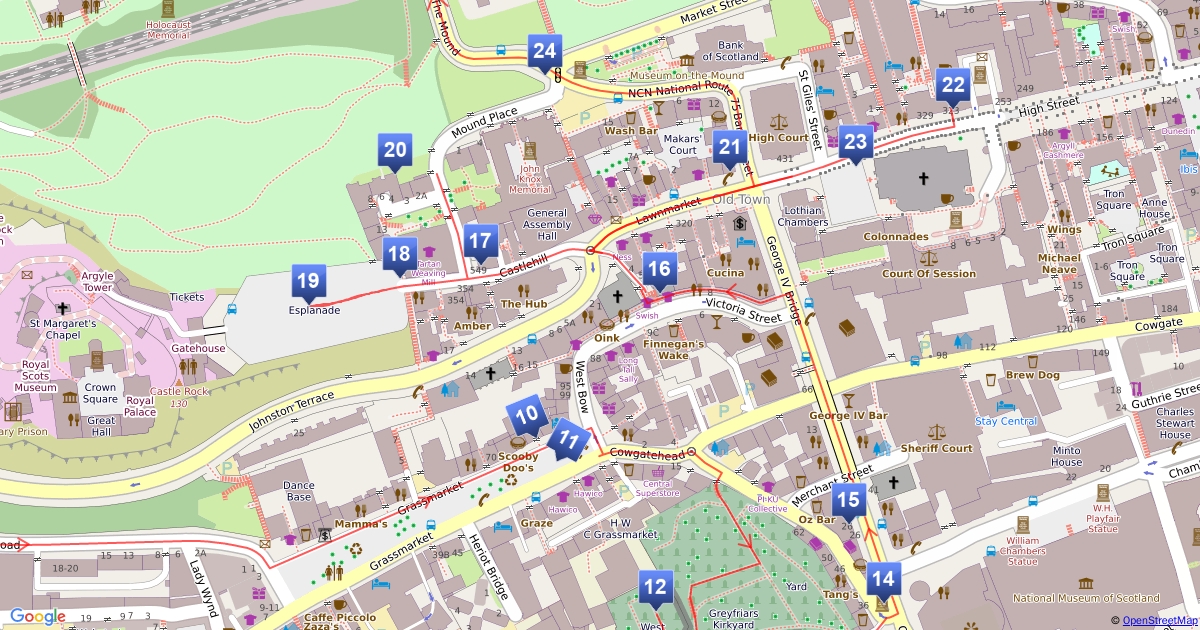Click map marker number 24
Screen dimensions: 1200x630
(x=545, y=52)
